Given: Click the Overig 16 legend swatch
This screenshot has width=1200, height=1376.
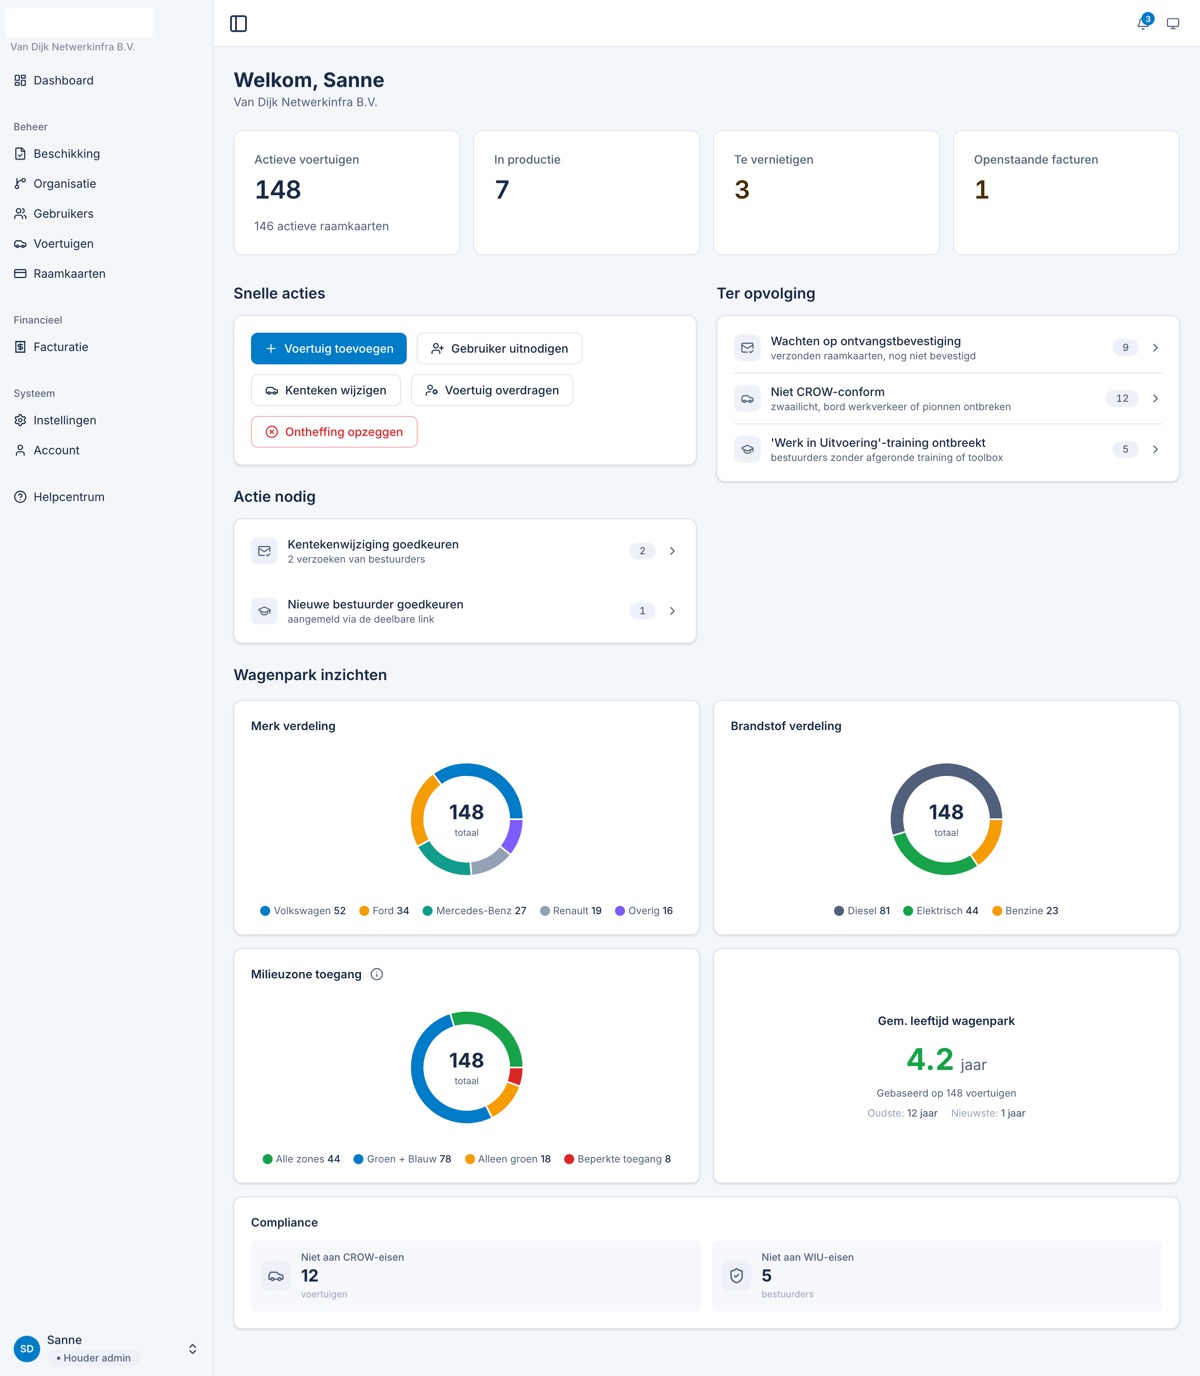Looking at the screenshot, I should coord(620,911).
